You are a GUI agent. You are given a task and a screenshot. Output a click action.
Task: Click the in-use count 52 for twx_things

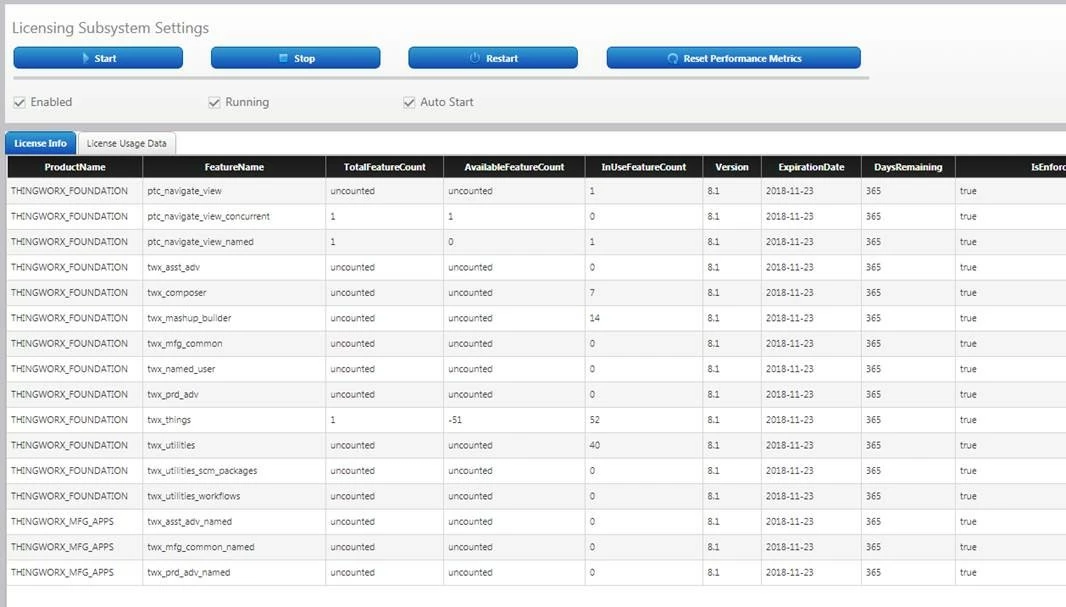click(x=595, y=420)
